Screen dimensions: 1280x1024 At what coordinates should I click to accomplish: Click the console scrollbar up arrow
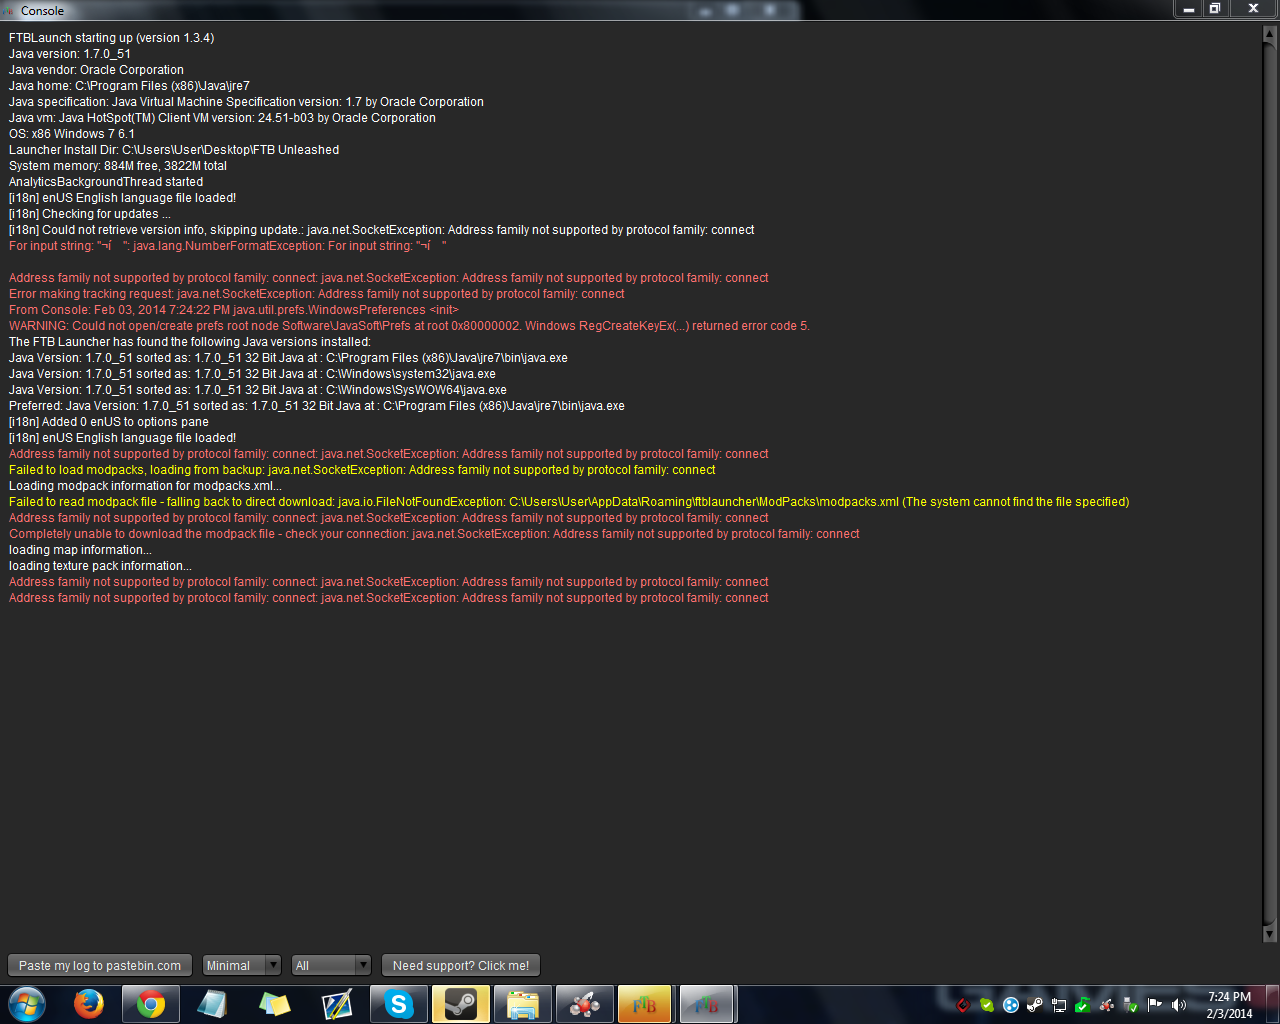[1270, 34]
